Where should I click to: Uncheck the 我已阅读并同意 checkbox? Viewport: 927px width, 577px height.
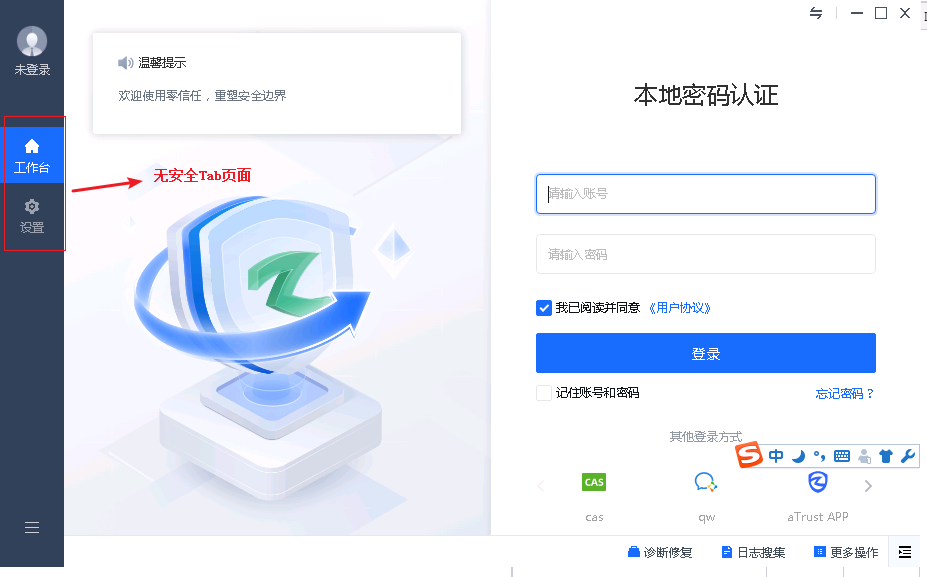point(544,308)
